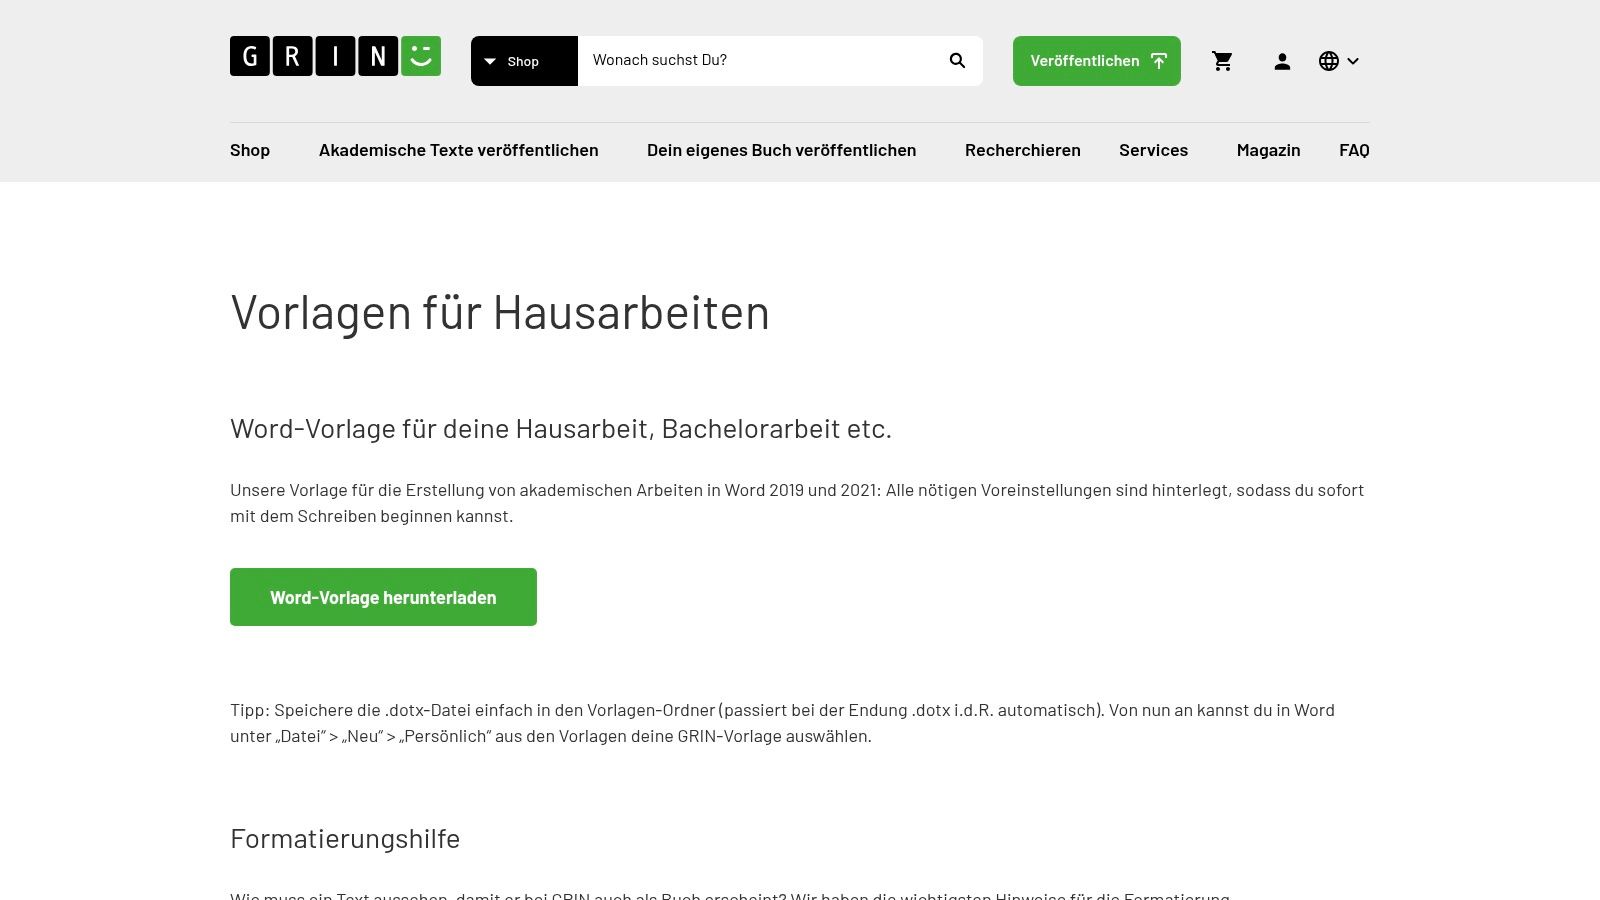The height and width of the screenshot is (900, 1600).
Task: Open the shopping cart
Action: coord(1222,61)
